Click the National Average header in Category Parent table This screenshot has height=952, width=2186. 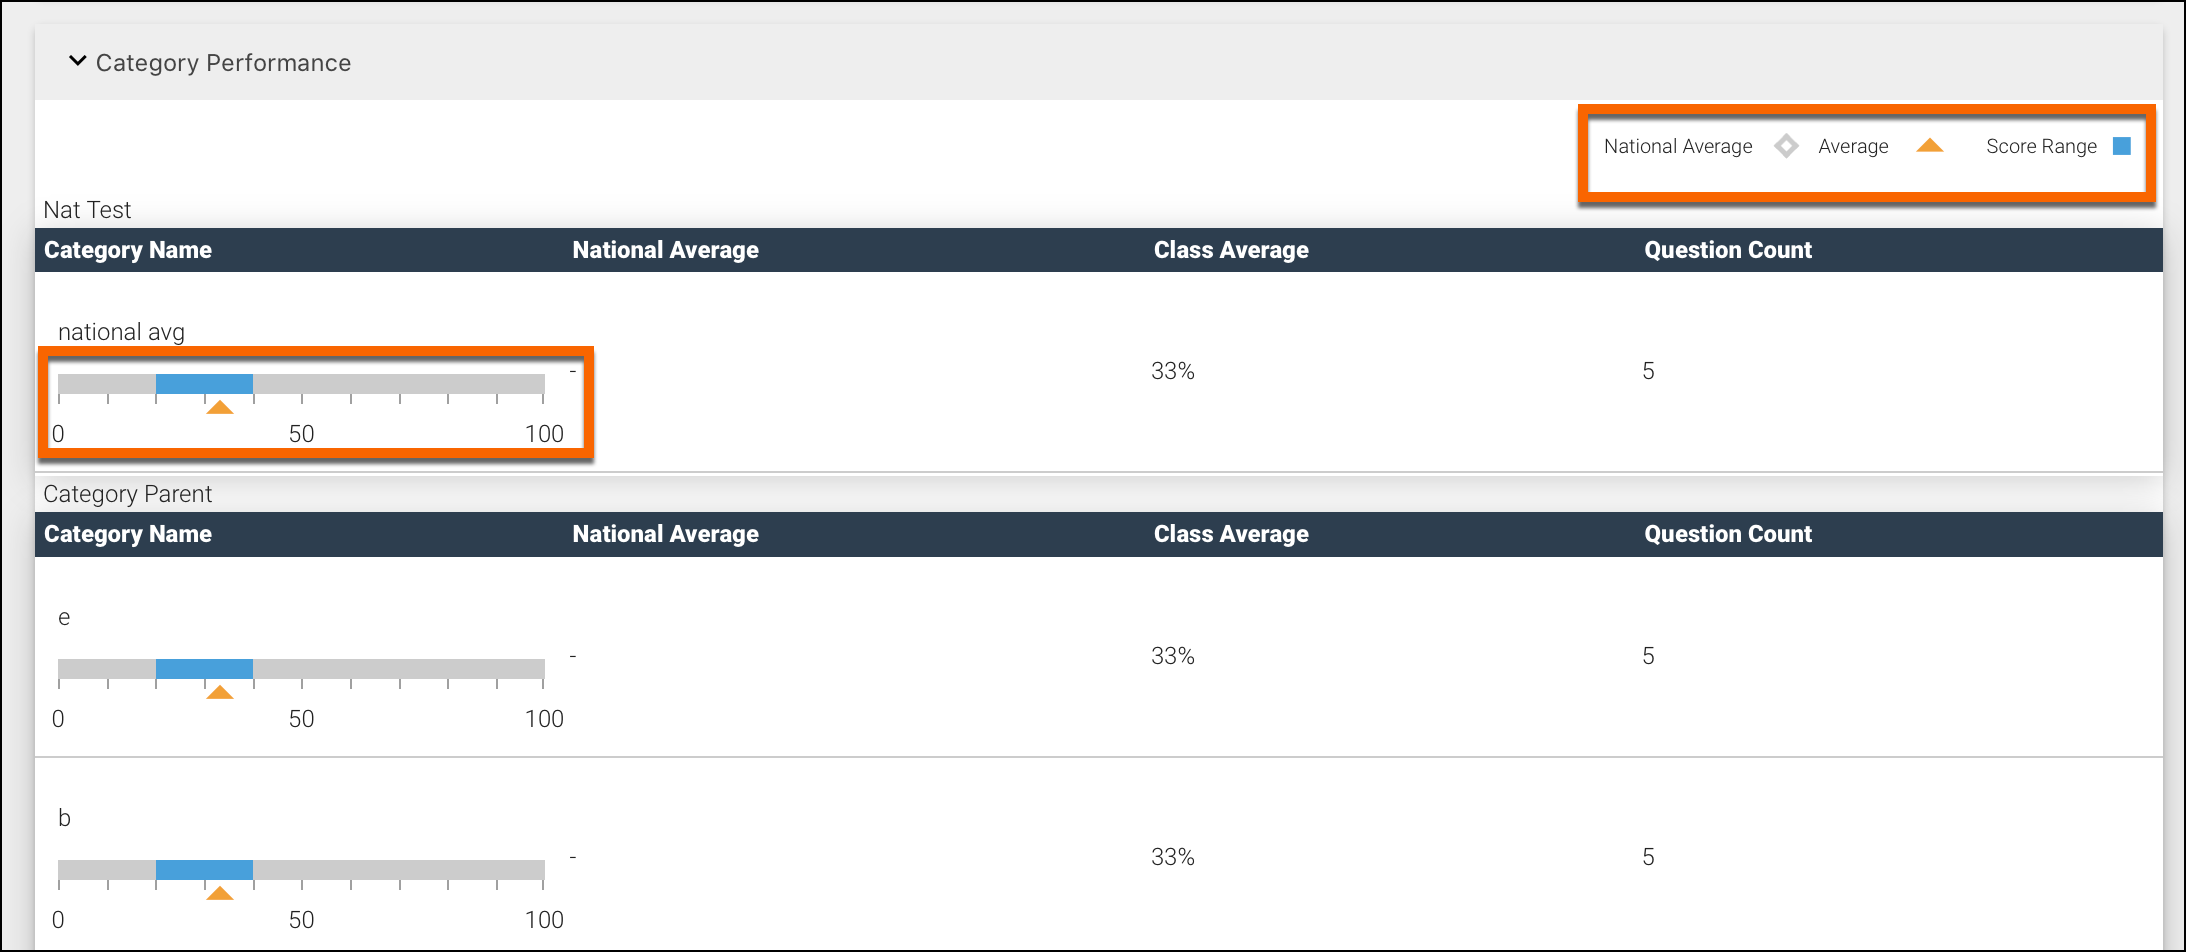coord(665,534)
